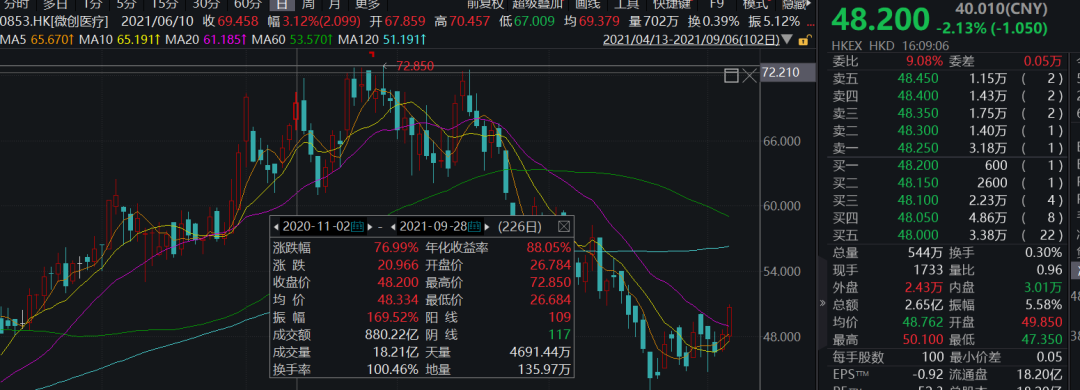1080x390 pixels.
Task: Select the 60分 period tab
Action: [x=247, y=4]
